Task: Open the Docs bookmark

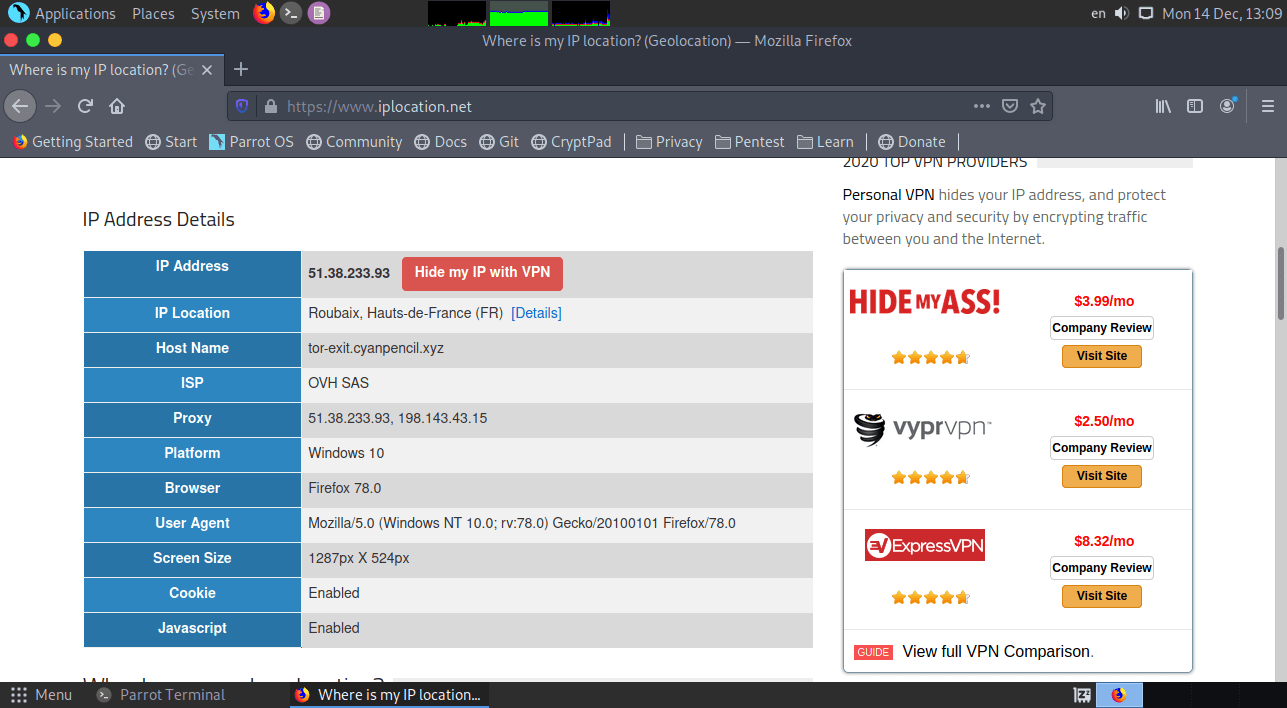Action: (x=440, y=142)
